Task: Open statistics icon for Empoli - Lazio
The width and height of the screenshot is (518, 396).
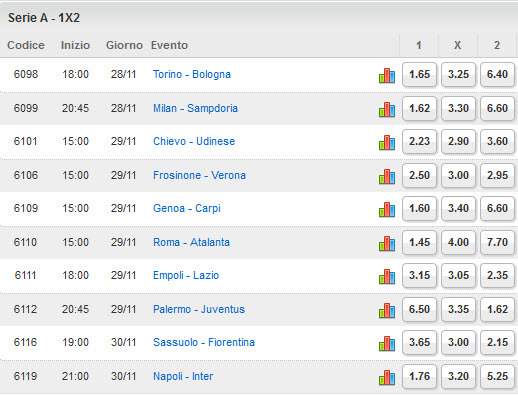Action: pos(387,276)
